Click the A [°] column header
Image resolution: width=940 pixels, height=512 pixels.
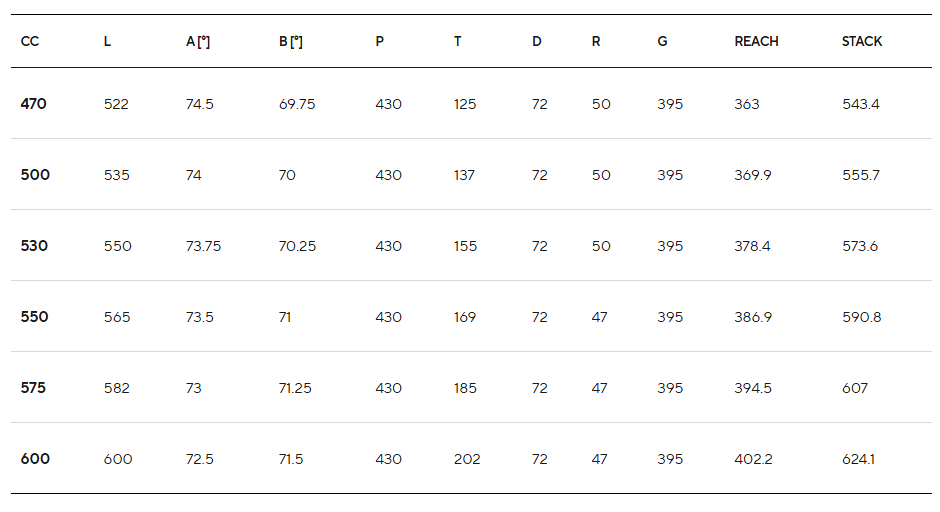[198, 41]
